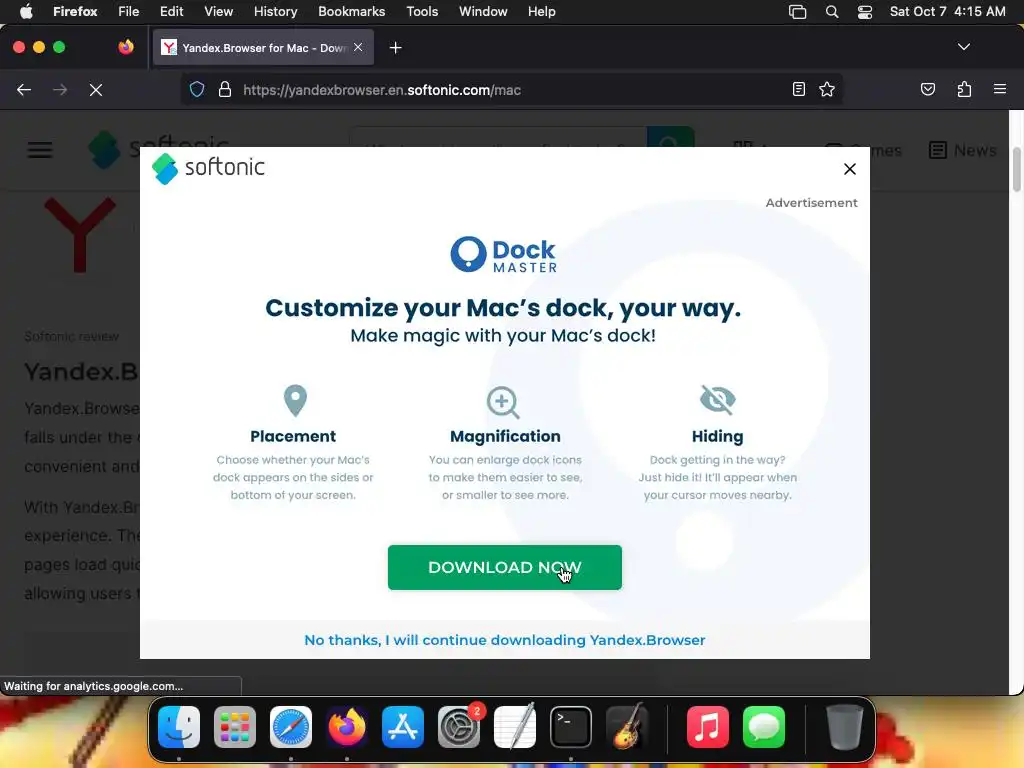This screenshot has height=768, width=1024.
Task: Open App Store from the Dock
Action: click(403, 726)
